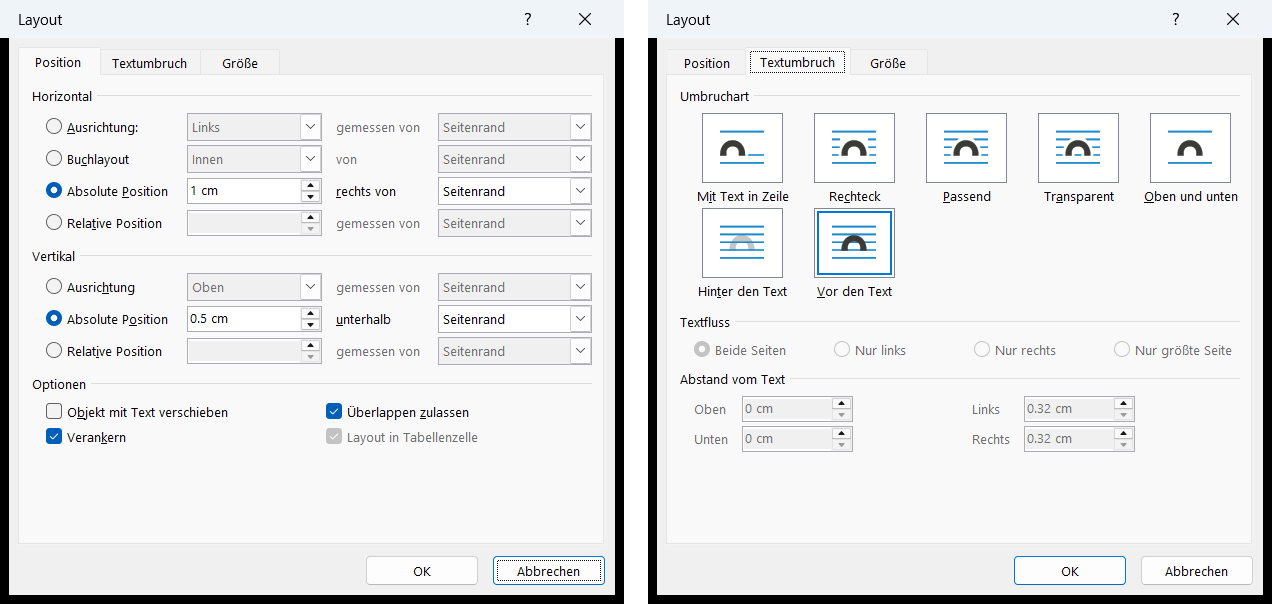Select 'Beide Seiten' text flow radio
This screenshot has width=1272, height=604.
[702, 350]
